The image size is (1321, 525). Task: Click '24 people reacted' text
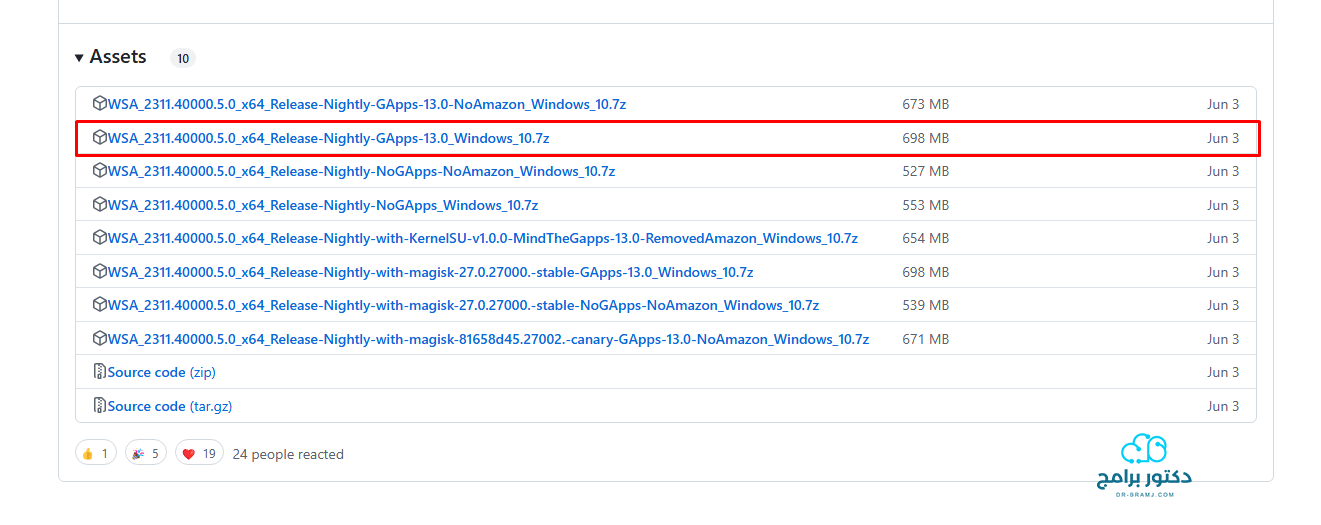[x=288, y=454]
